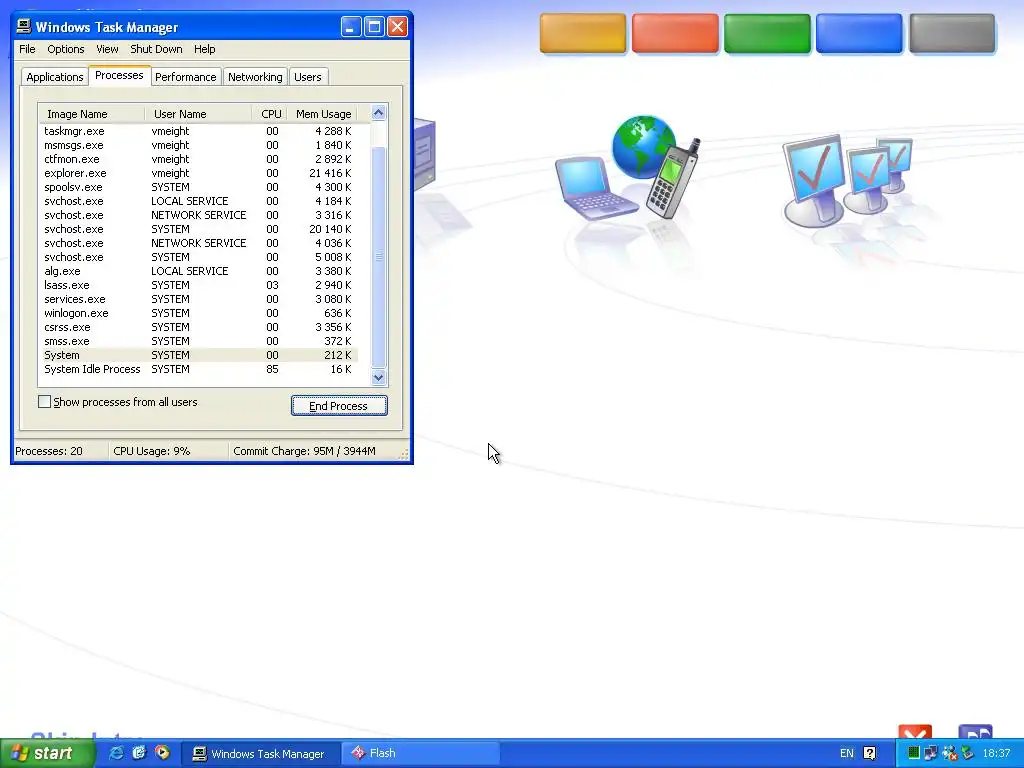This screenshot has height=768, width=1024.
Task: Sort by Image Name column header
Action: [91, 114]
